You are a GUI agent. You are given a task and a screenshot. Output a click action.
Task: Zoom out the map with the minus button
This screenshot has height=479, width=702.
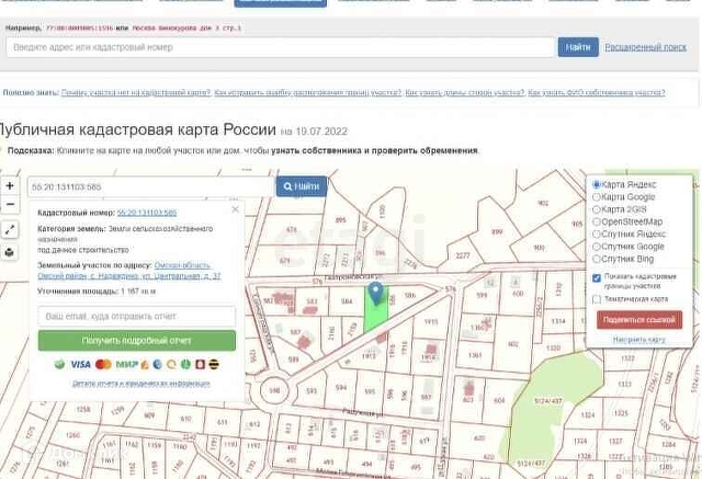tap(10, 205)
